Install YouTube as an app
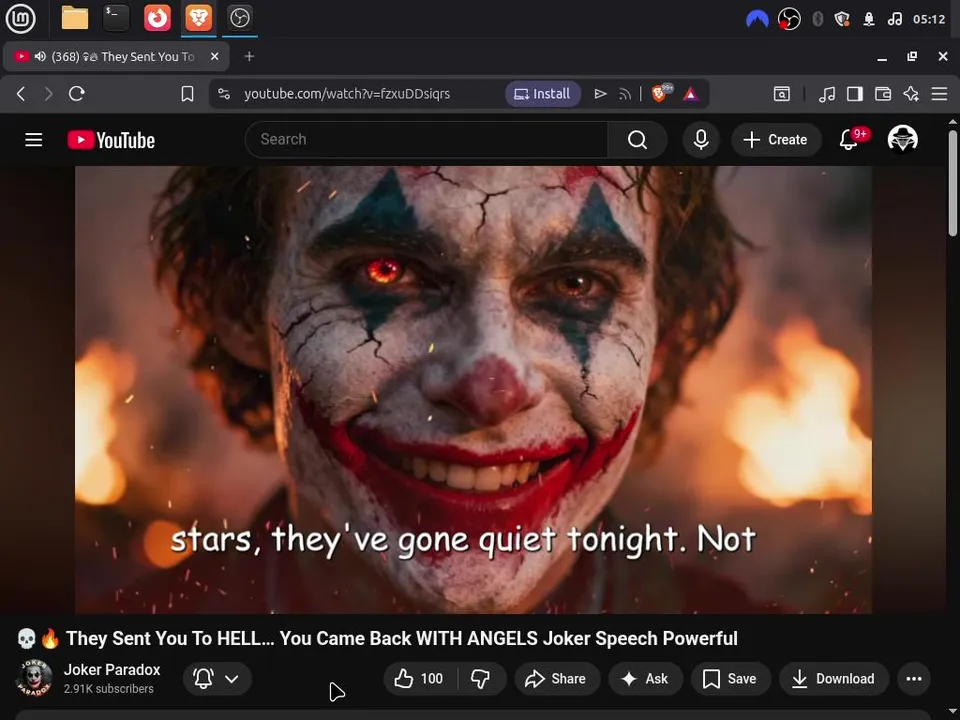 tap(542, 94)
